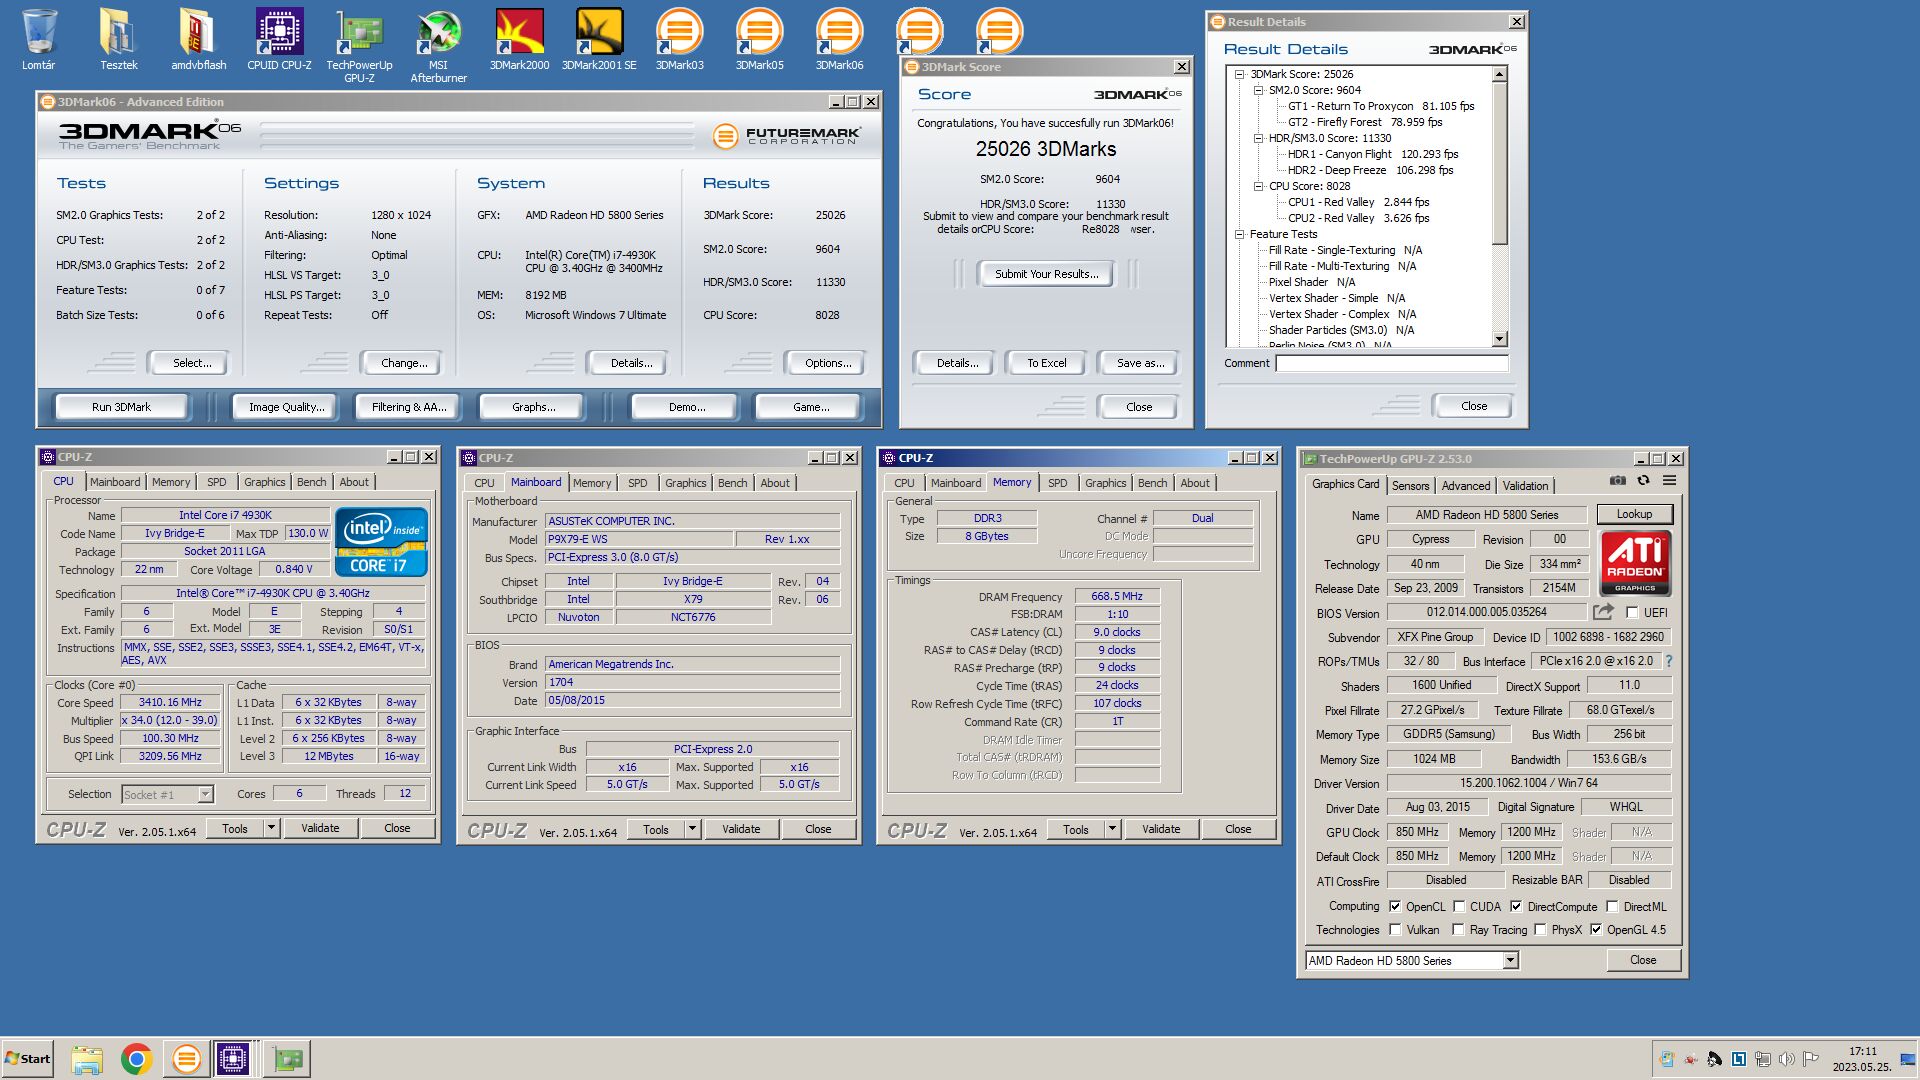The image size is (1920, 1080).
Task: Launch the 3DMark2001 SE desktop shortcut
Action: (x=599, y=40)
